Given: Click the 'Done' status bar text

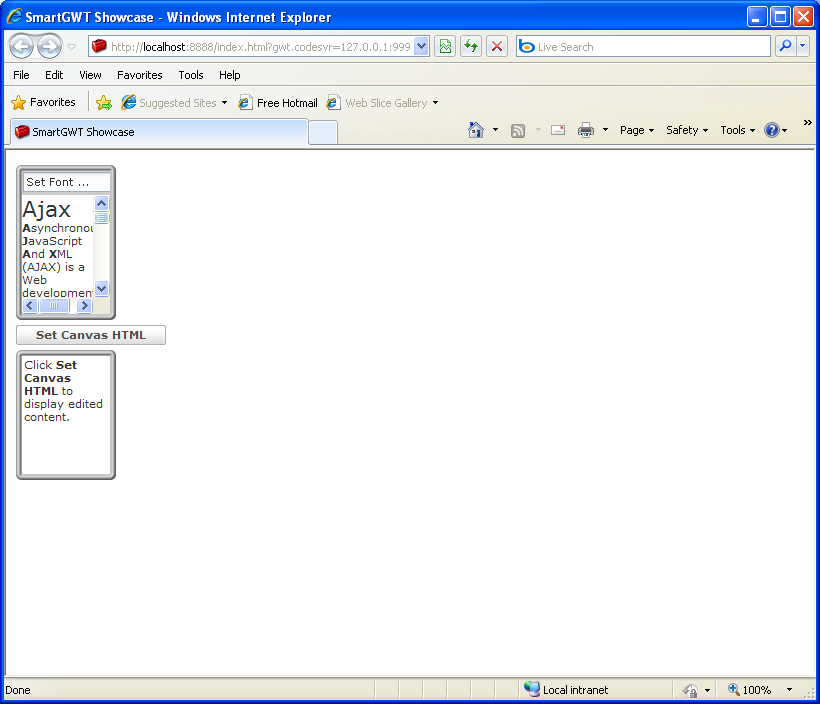Looking at the screenshot, I should (18, 690).
